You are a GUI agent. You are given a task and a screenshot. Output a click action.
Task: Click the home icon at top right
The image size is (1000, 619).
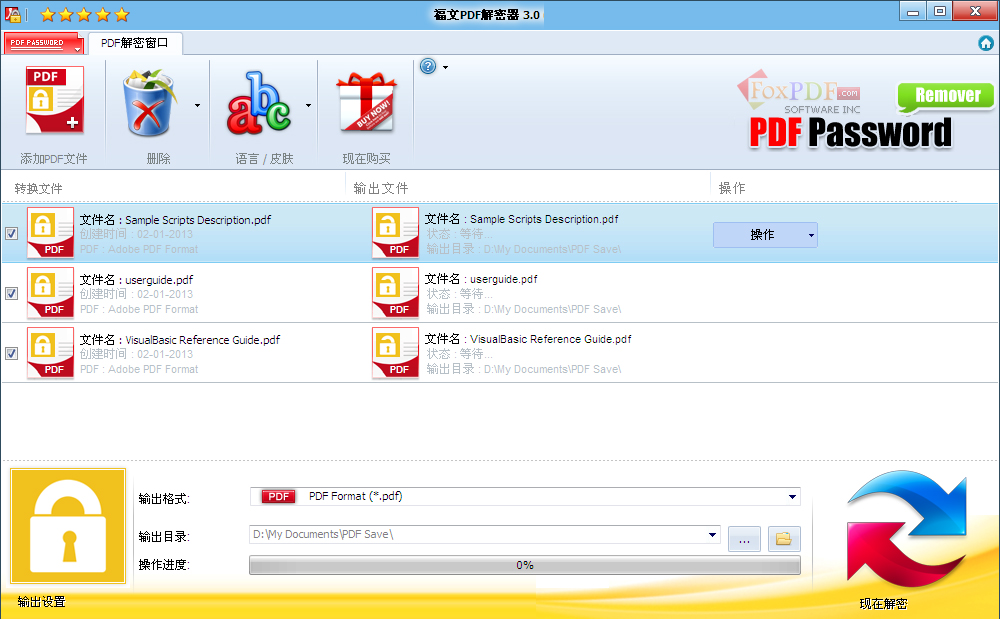pyautogui.click(x=986, y=43)
